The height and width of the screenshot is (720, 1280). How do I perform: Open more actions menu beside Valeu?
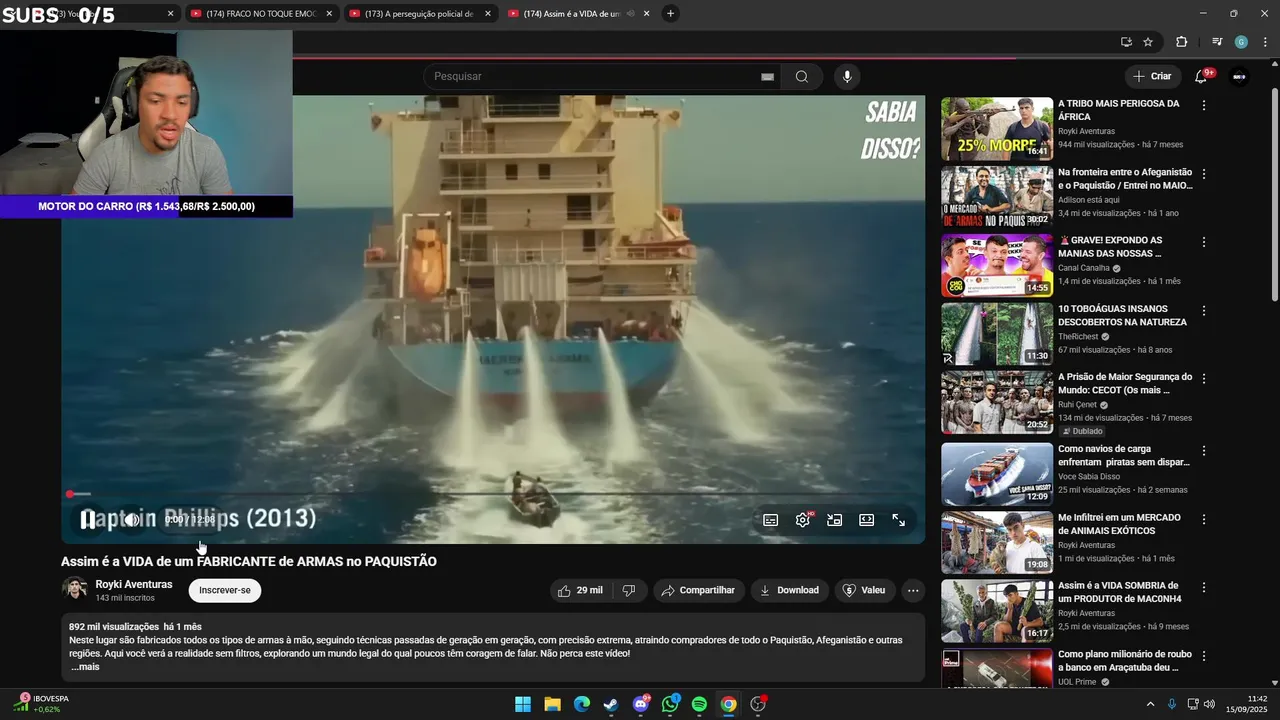[913, 590]
